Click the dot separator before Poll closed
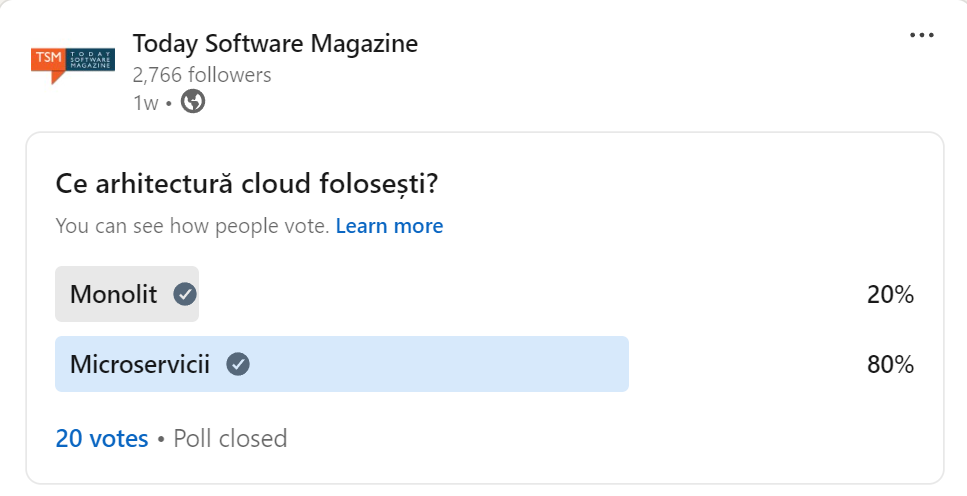 coord(160,439)
